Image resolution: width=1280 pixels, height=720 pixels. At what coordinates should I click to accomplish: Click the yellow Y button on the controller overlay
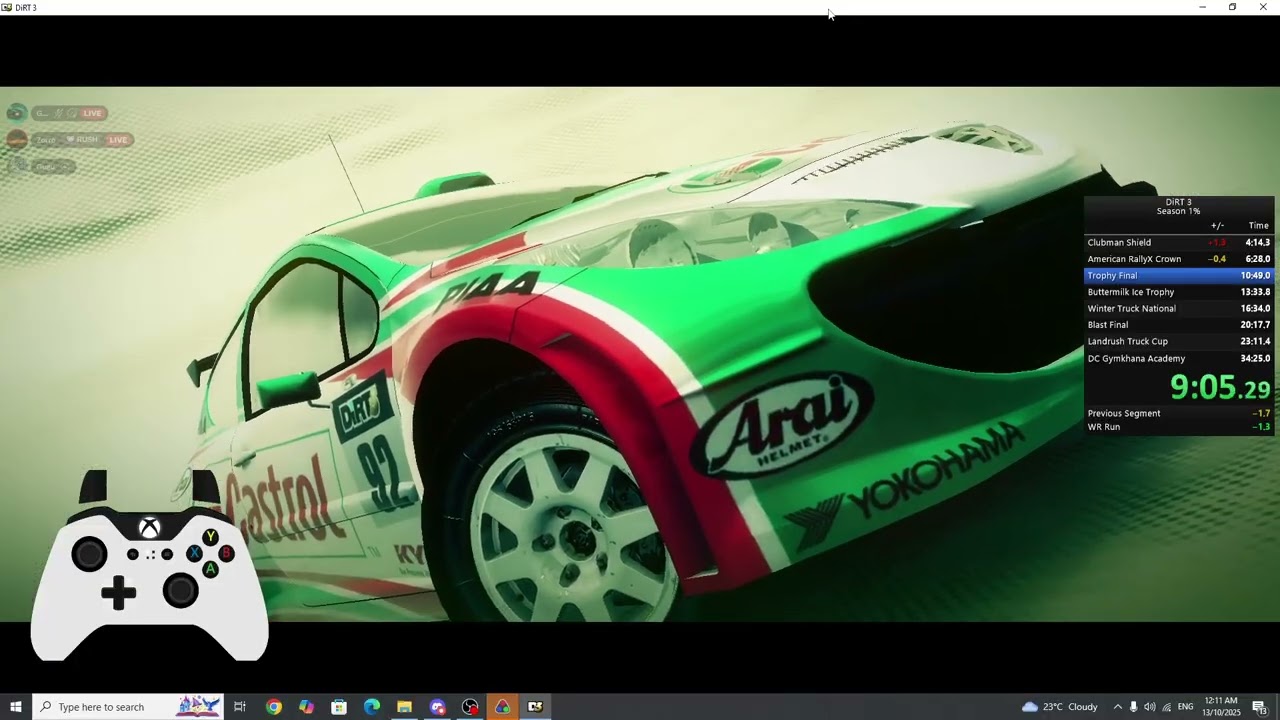tap(210, 538)
